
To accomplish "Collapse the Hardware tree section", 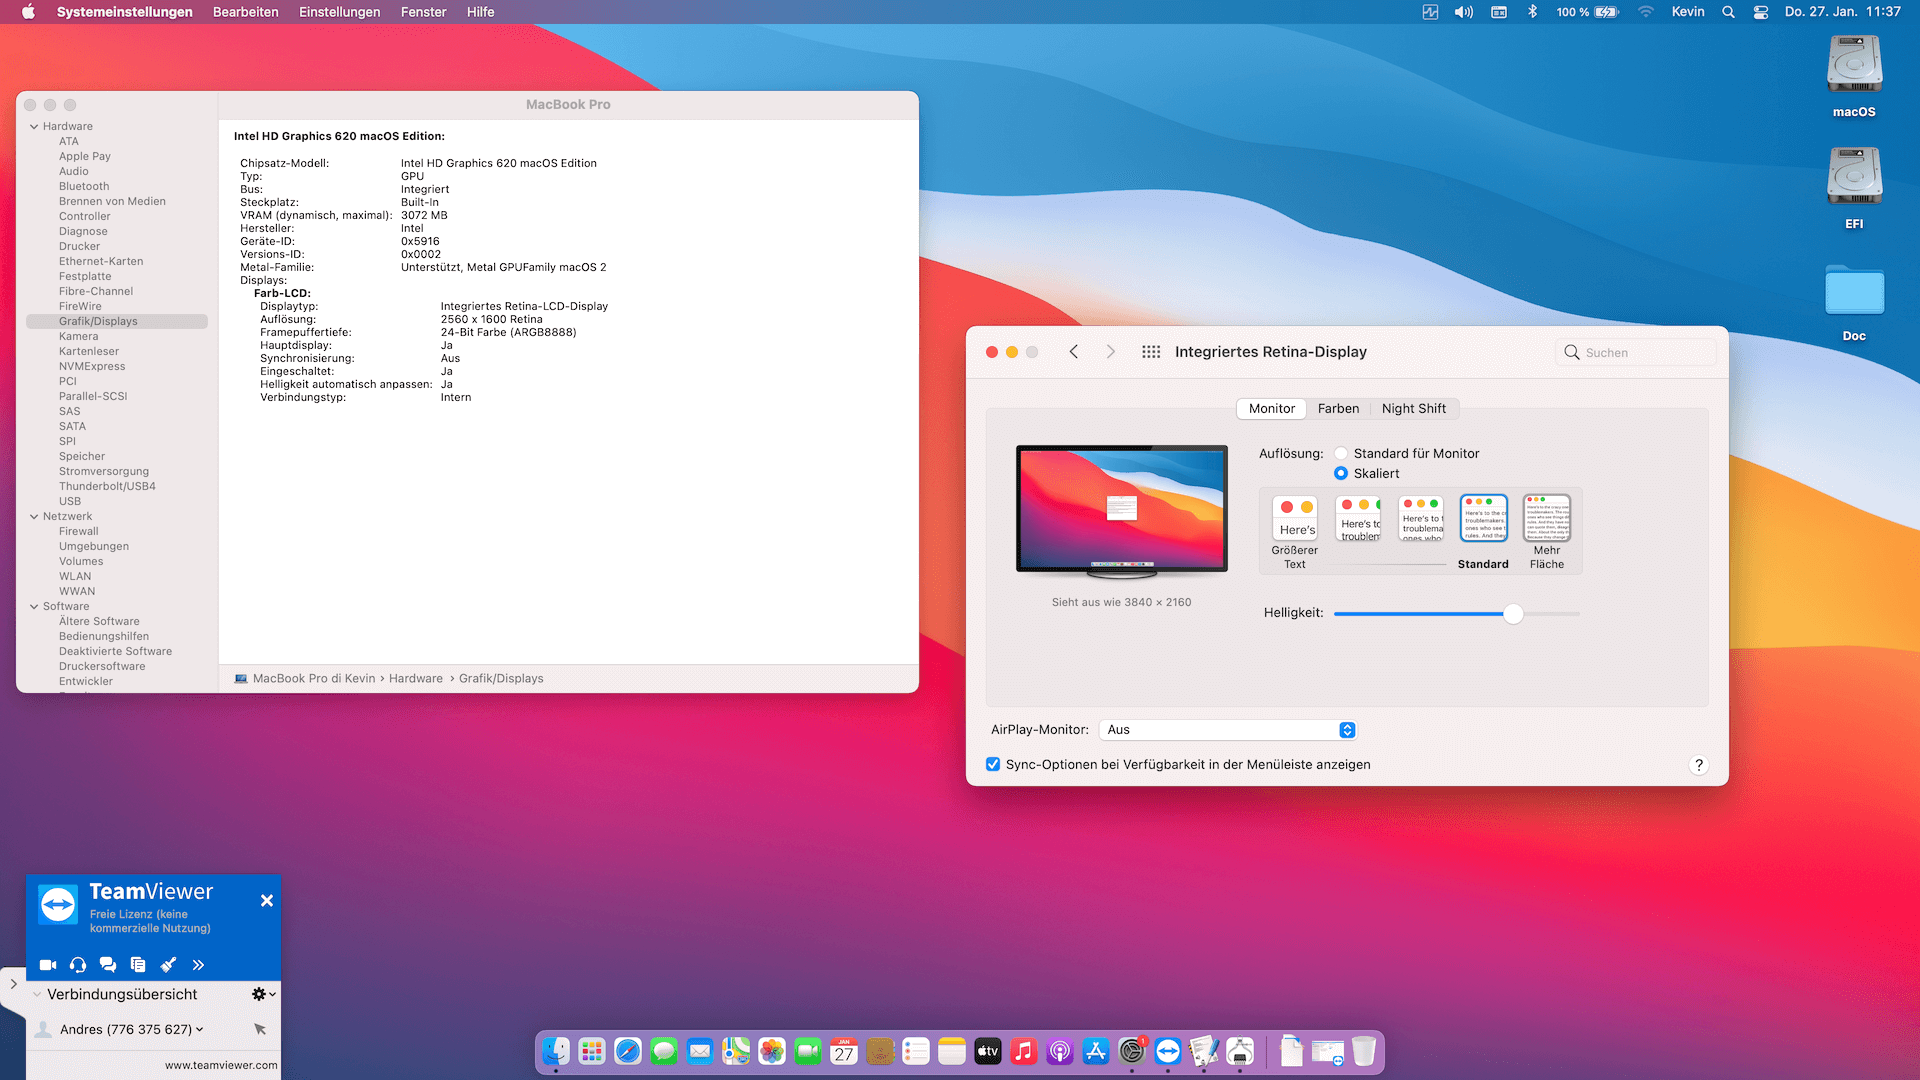I will pos(34,127).
